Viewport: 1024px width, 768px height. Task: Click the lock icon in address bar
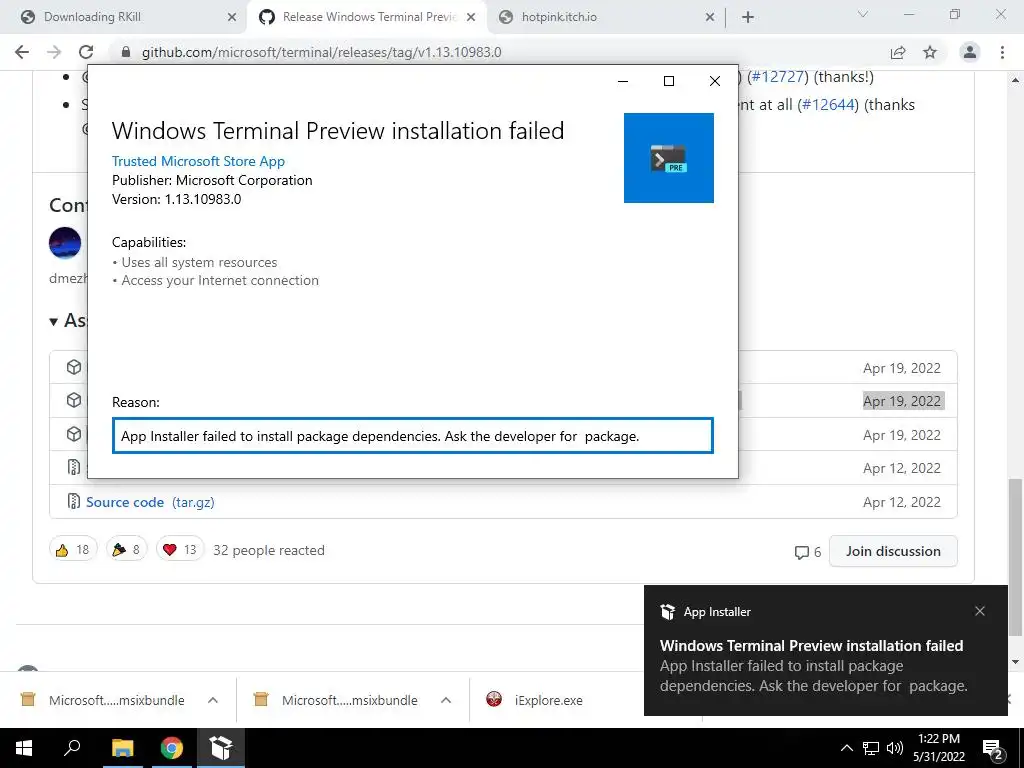(x=126, y=52)
